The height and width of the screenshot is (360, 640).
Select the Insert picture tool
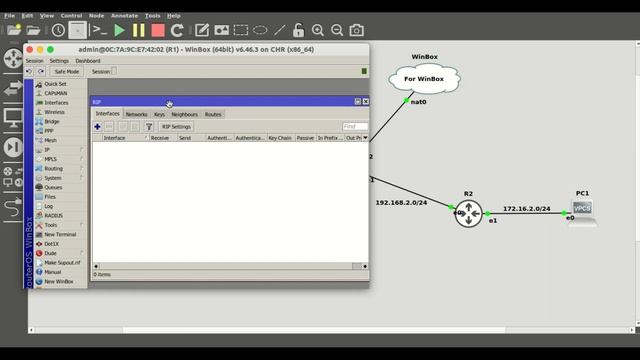click(222, 30)
